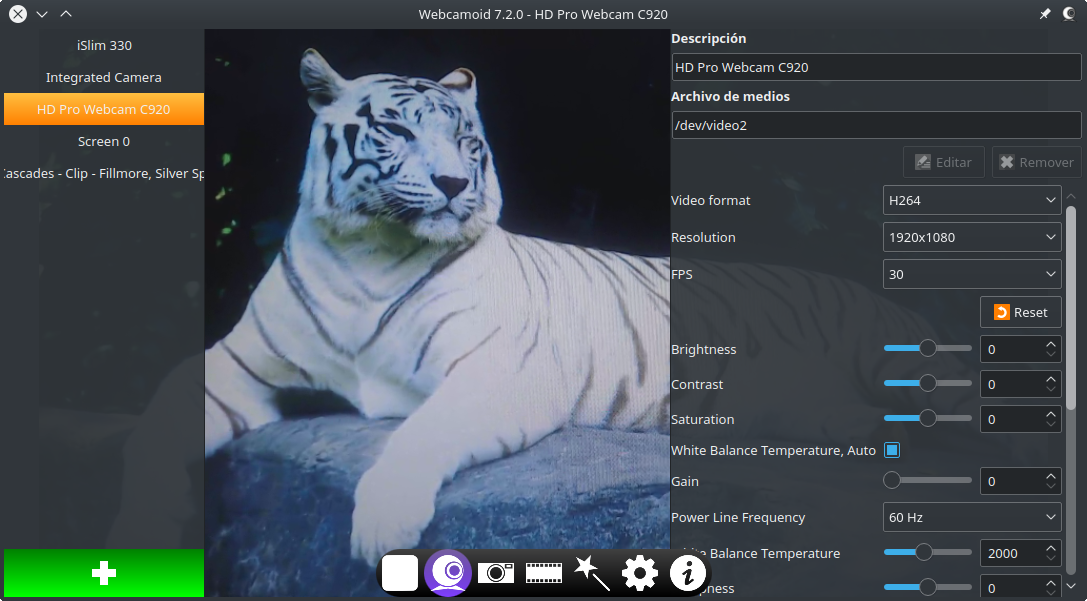Open the FPS dropdown

(x=971, y=274)
